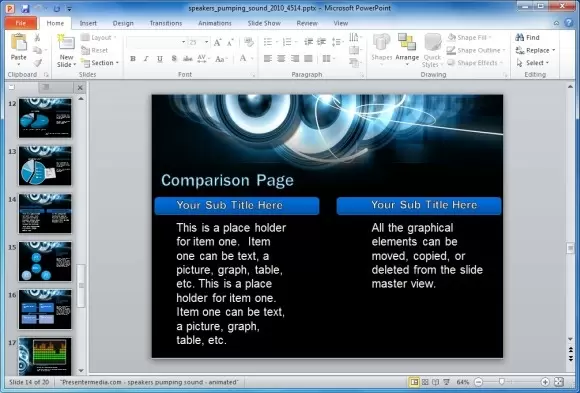Open the Change Case dropdown

tap(221, 59)
